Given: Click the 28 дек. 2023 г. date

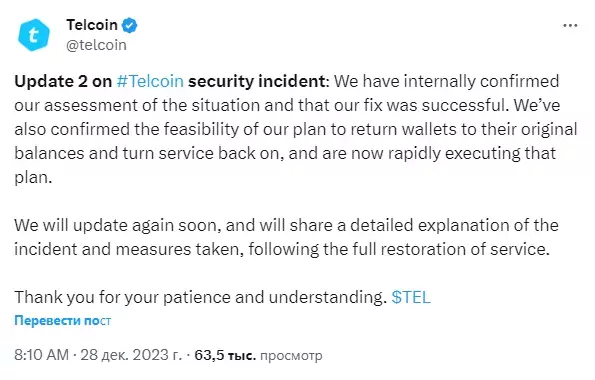Looking at the screenshot, I should pos(131,355).
